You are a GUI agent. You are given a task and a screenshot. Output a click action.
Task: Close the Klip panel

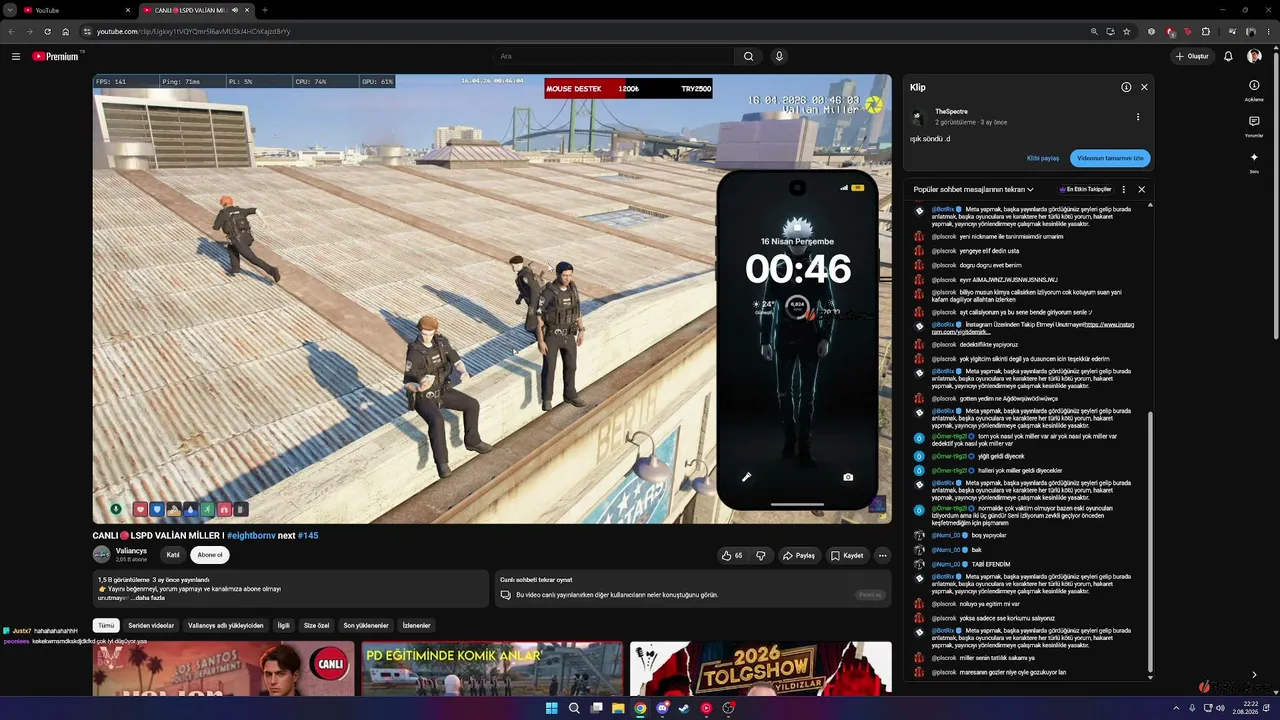point(1144,87)
